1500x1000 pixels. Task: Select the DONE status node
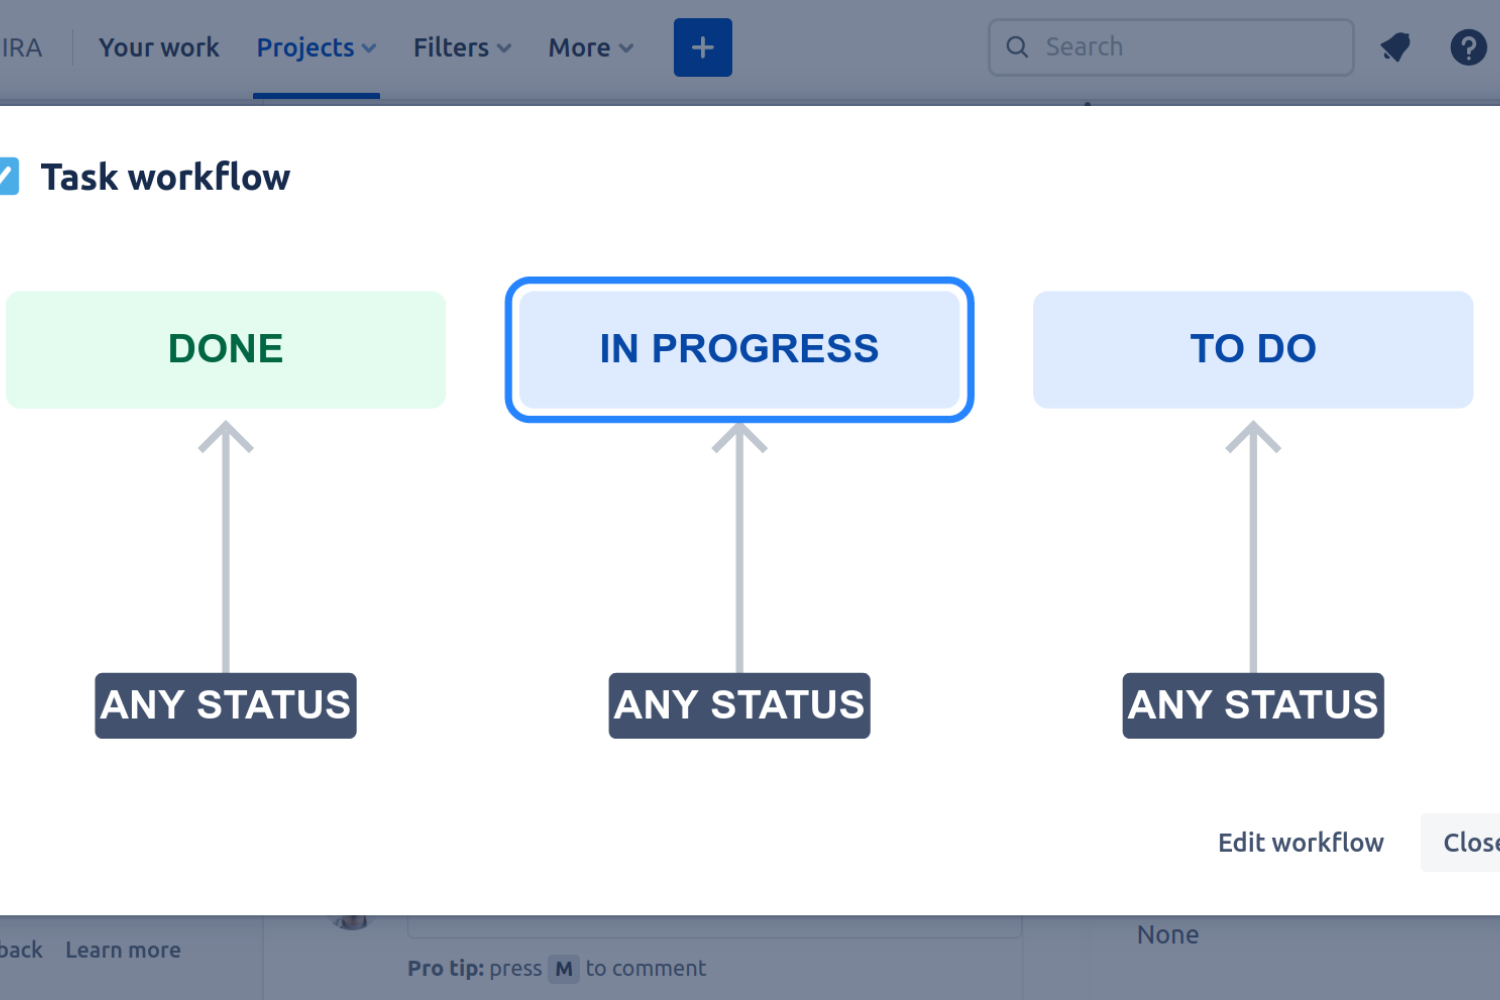coord(226,349)
